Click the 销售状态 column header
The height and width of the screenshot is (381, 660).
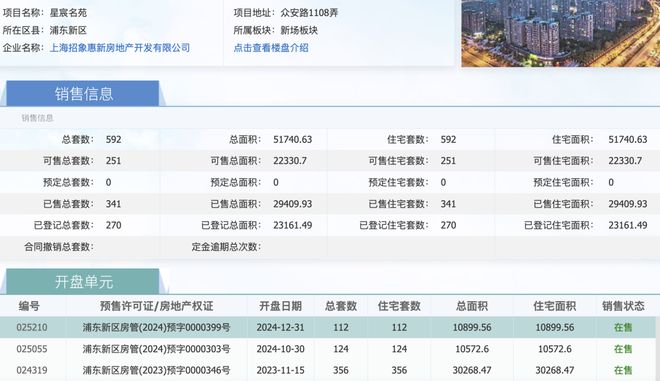[623, 306]
